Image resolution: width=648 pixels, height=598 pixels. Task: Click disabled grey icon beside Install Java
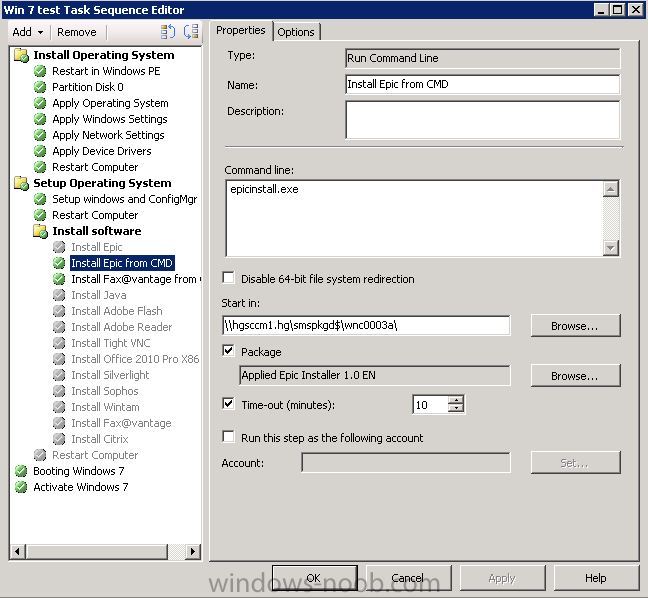click(x=59, y=295)
